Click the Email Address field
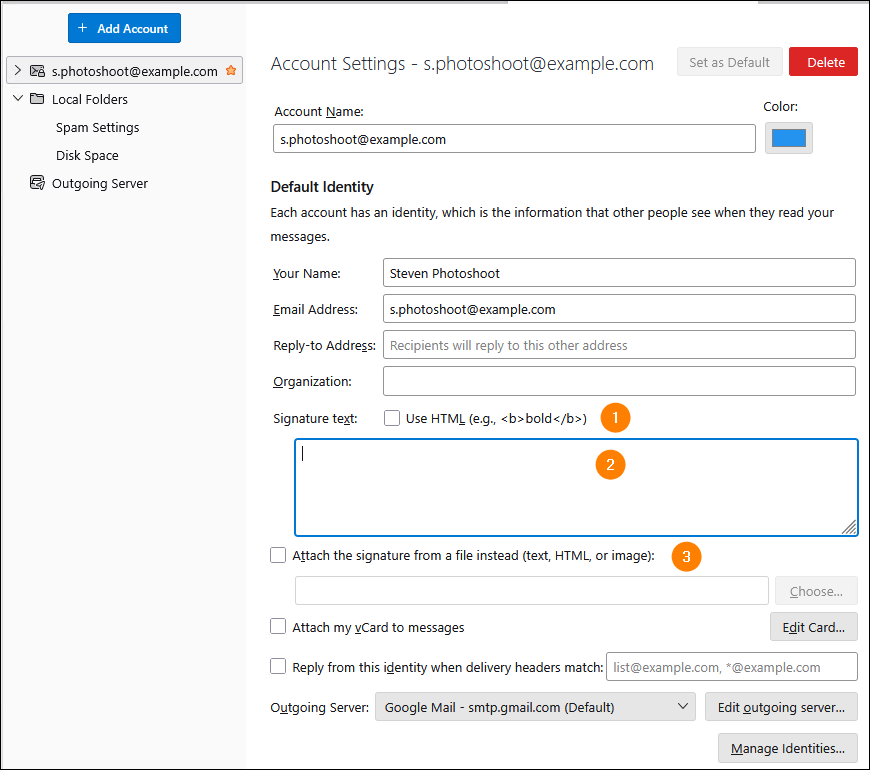This screenshot has height=770, width=870. [619, 309]
